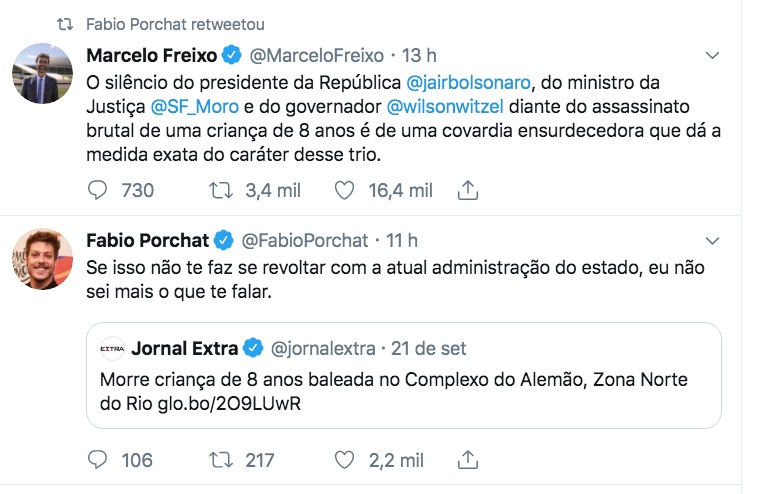Like Fabio Porchat's tweet

coord(345,459)
